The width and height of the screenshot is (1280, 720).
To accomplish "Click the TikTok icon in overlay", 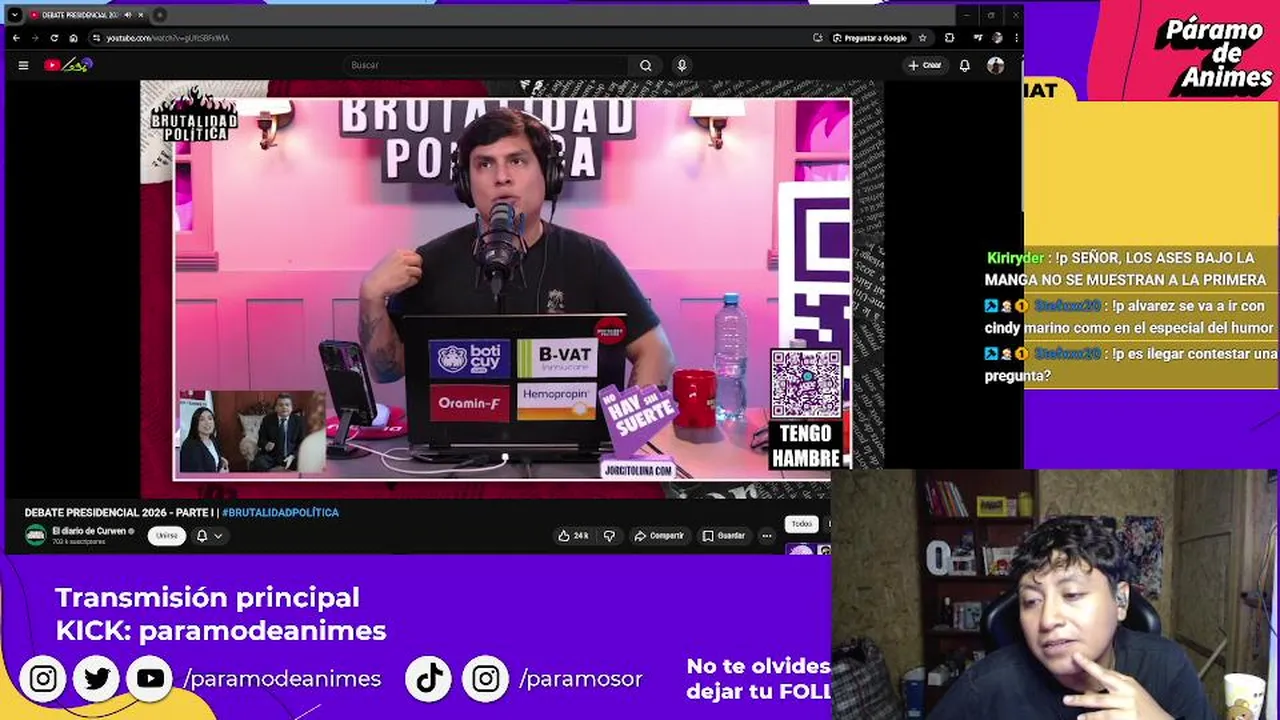I will pos(430,679).
